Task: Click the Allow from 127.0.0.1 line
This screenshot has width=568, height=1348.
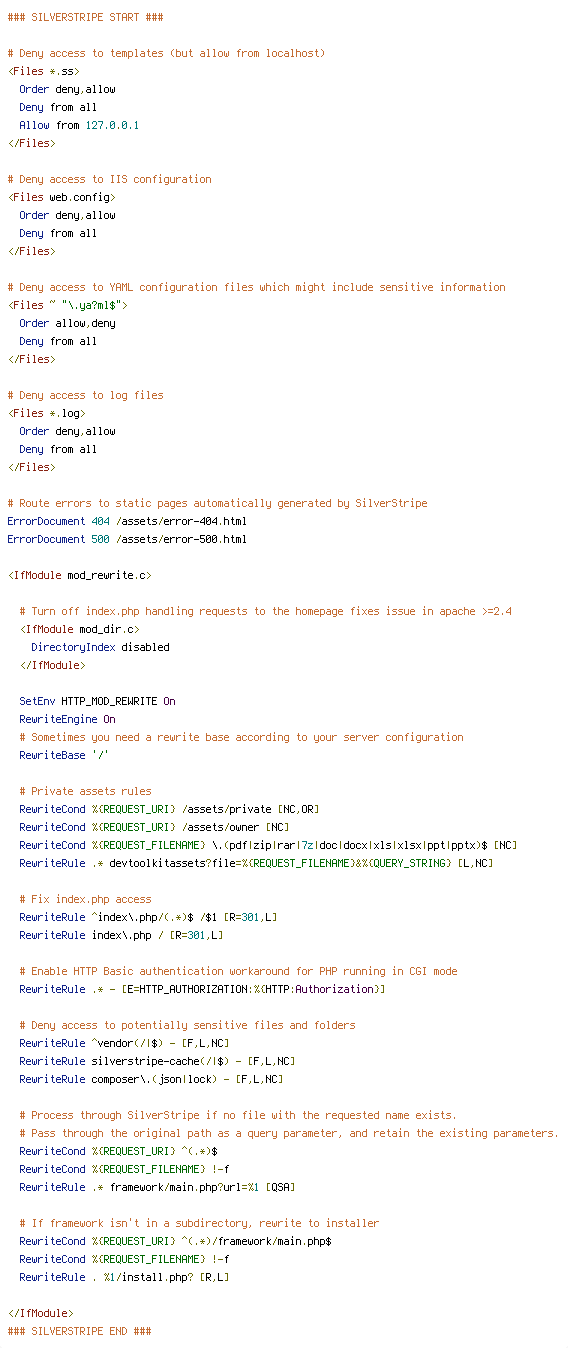Action: coord(79,125)
